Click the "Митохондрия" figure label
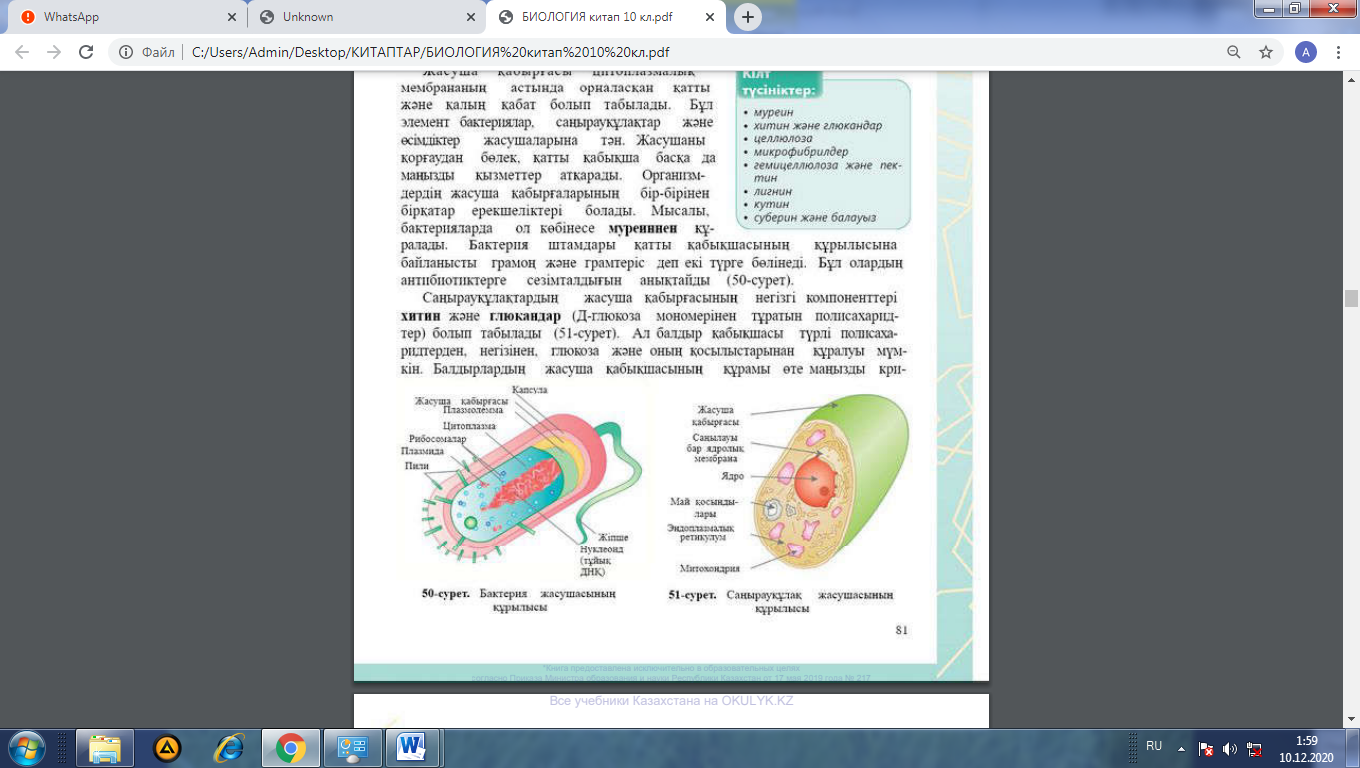The height and width of the screenshot is (768, 1360). coord(709,568)
